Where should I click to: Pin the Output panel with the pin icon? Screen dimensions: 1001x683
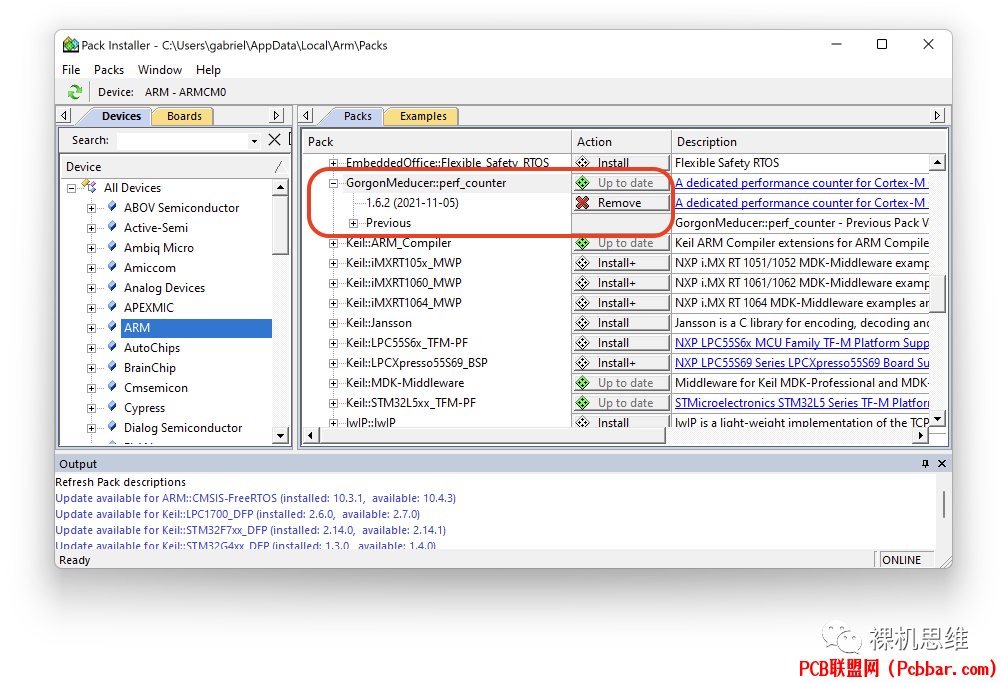coord(925,463)
